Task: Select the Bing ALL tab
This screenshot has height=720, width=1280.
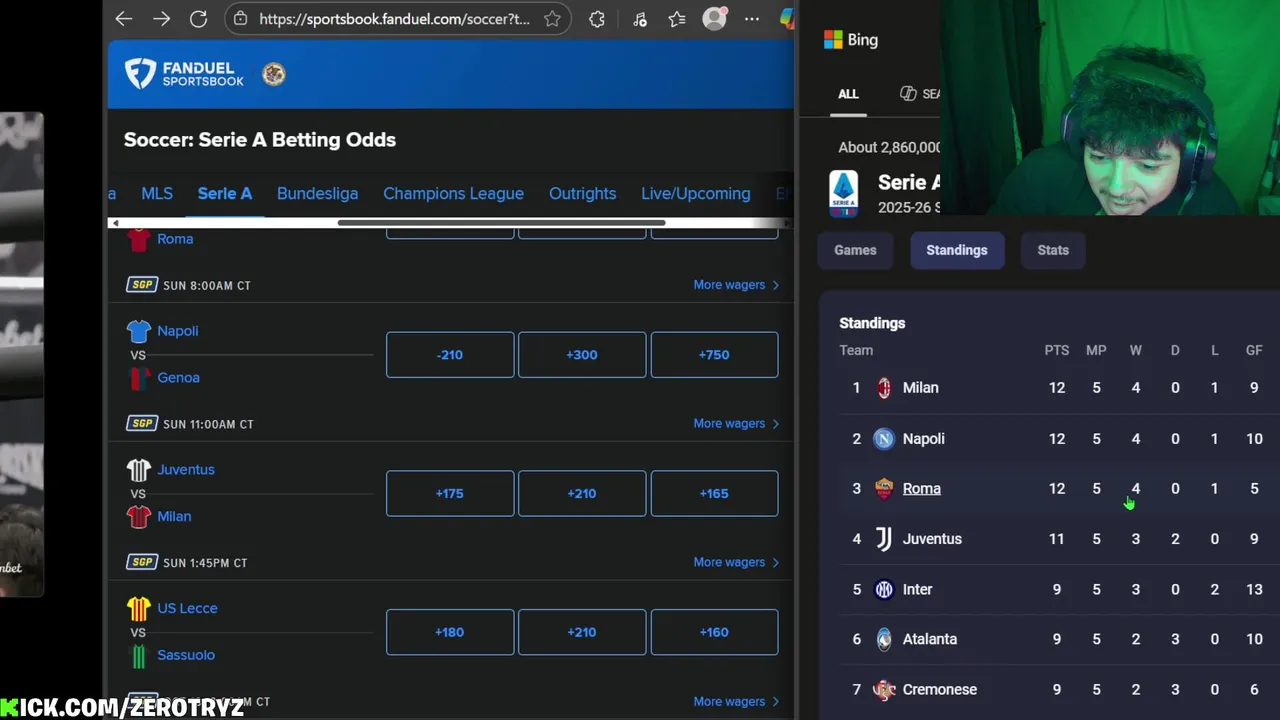Action: (848, 94)
